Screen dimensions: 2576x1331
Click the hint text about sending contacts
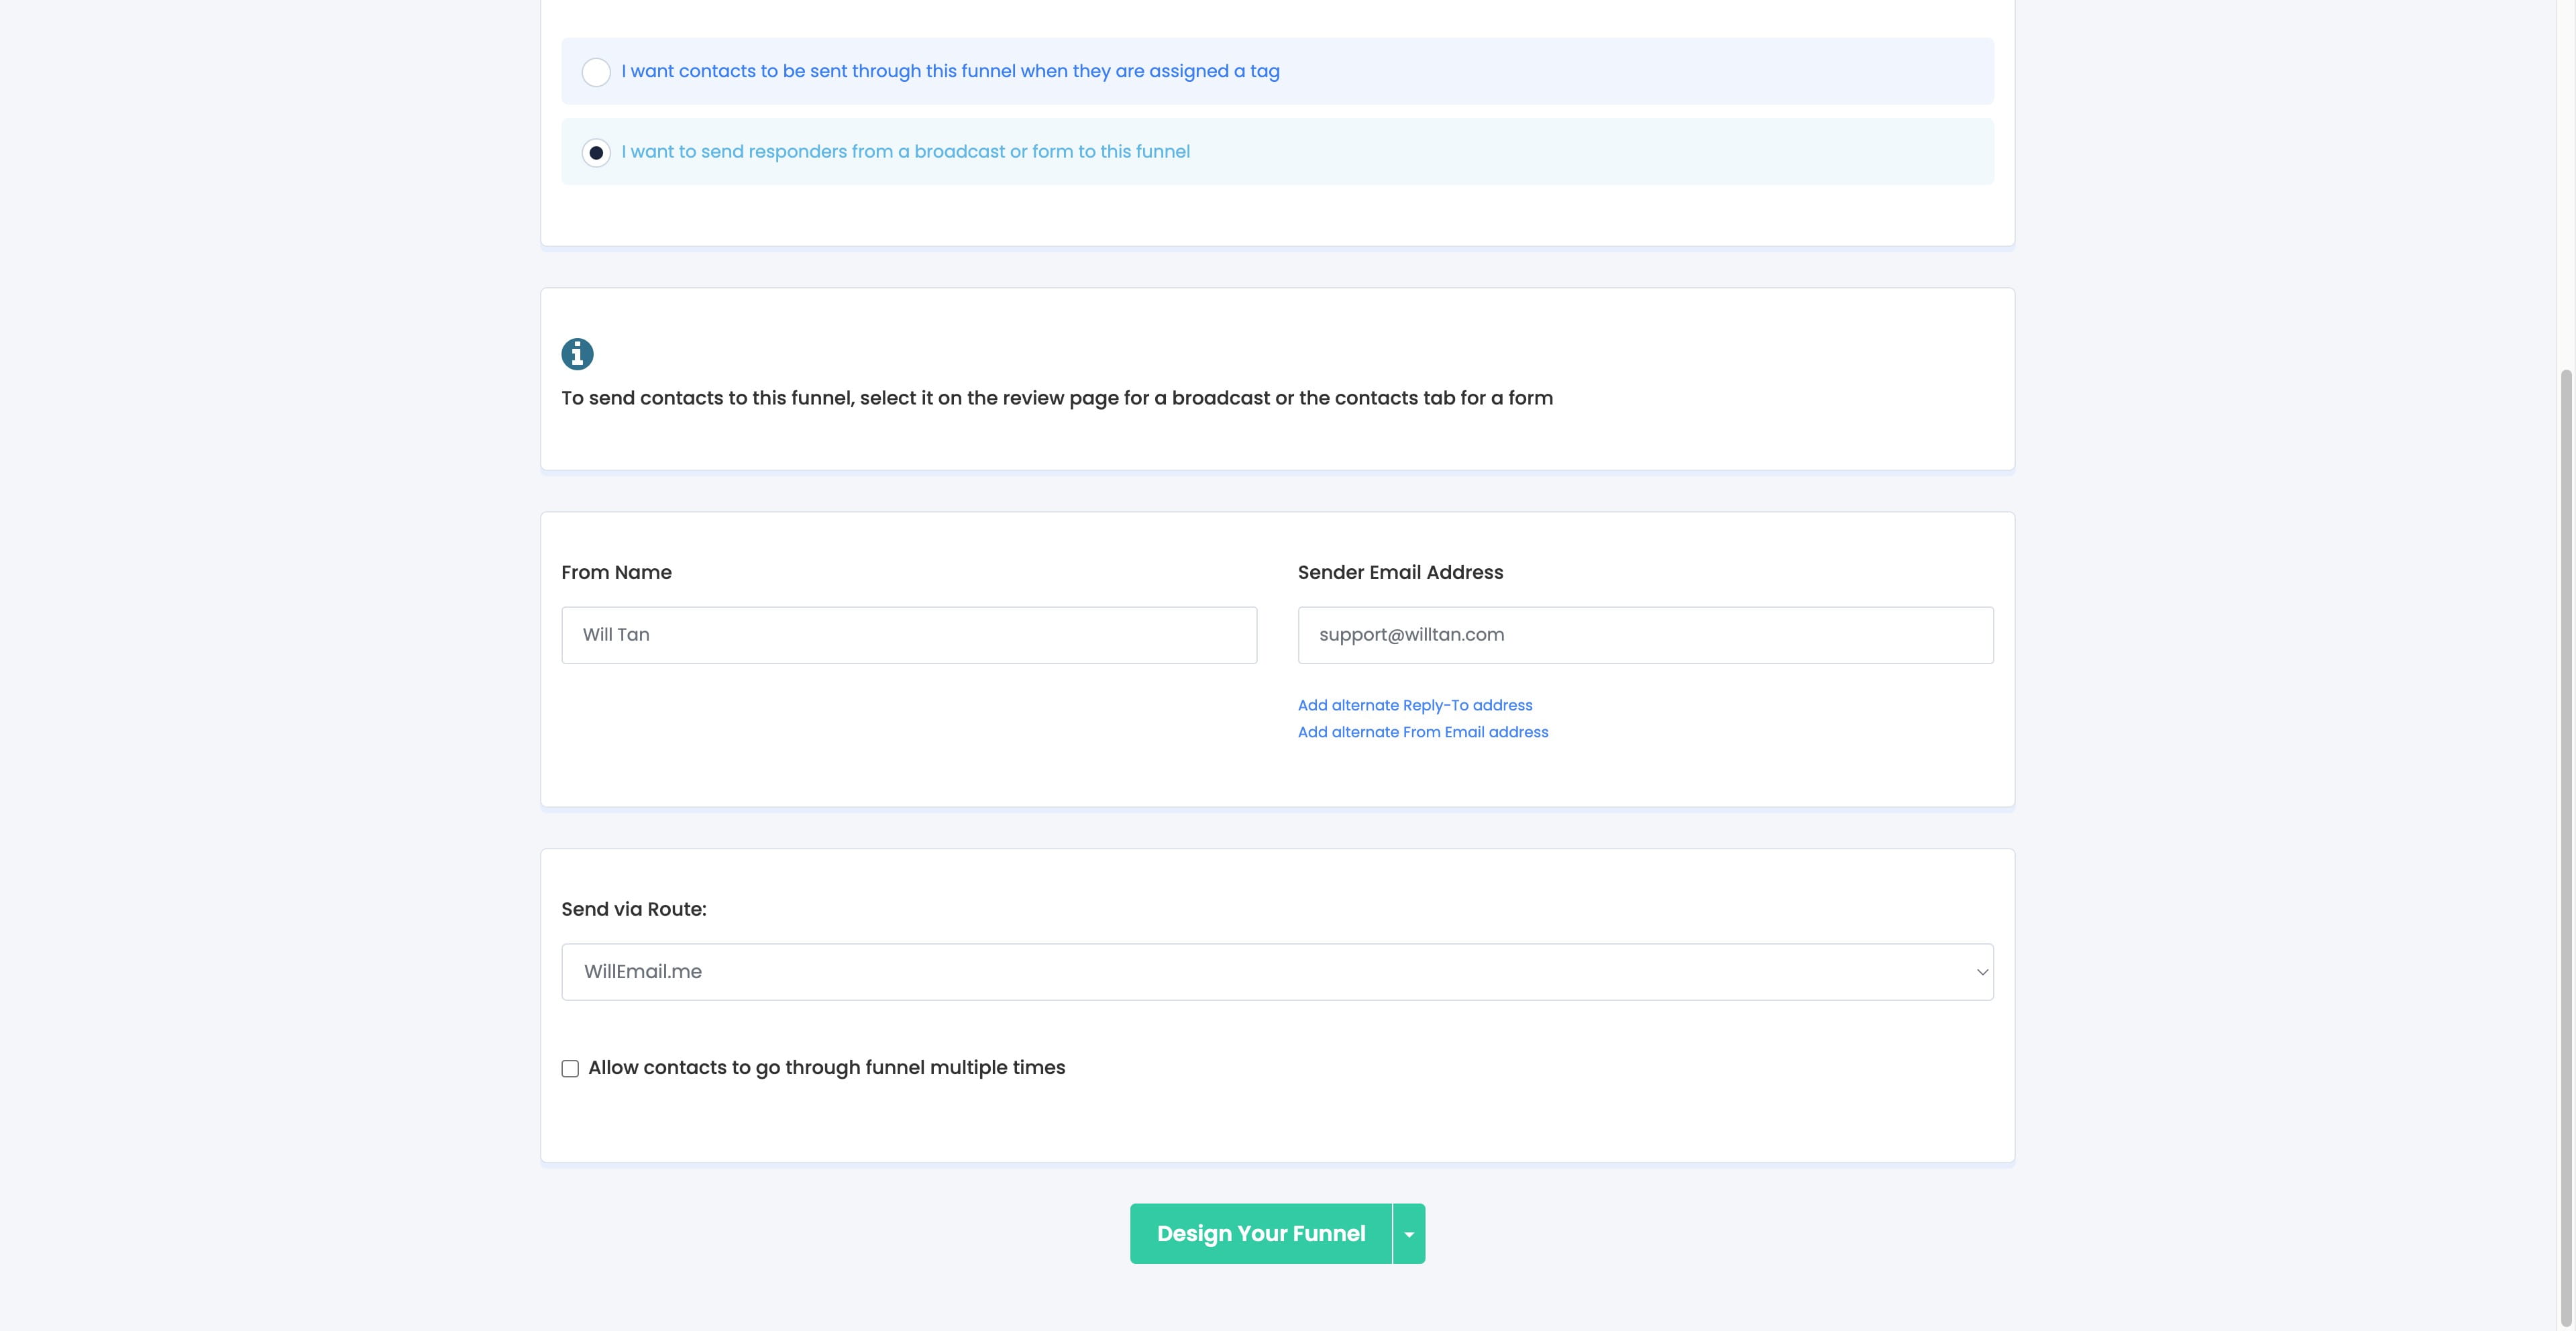pyautogui.click(x=1057, y=397)
